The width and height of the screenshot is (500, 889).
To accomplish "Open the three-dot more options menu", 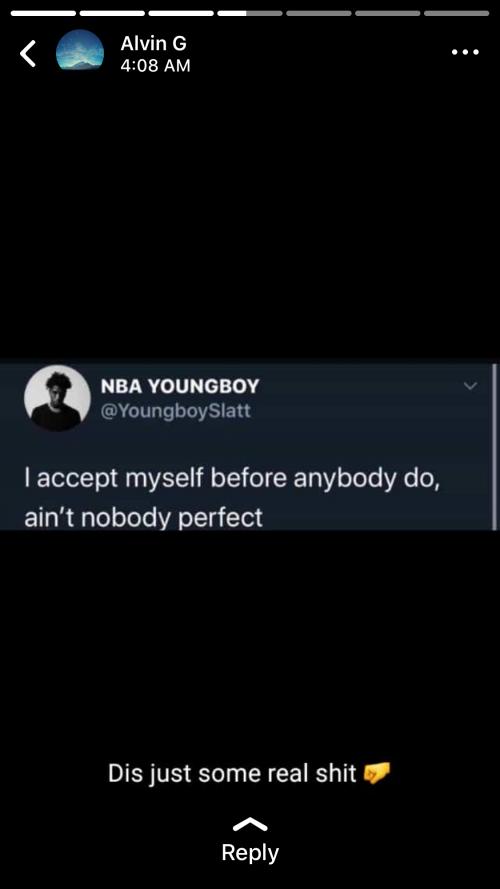I will click(x=465, y=52).
